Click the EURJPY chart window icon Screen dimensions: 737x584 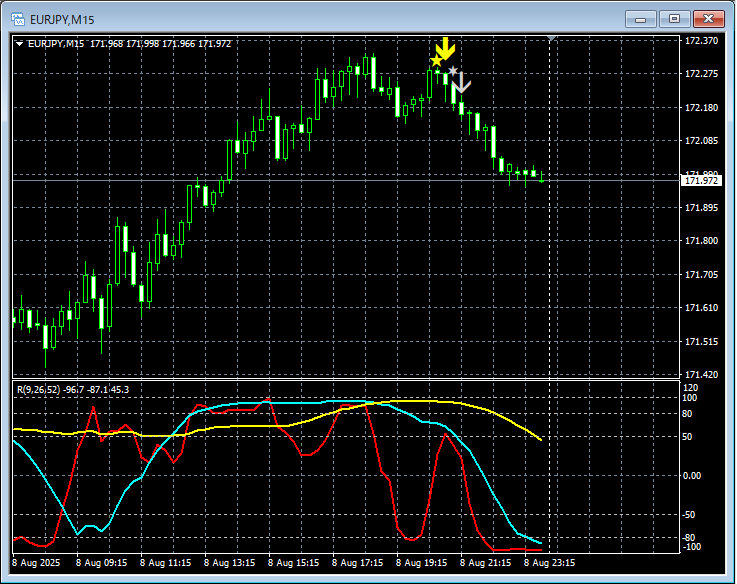[x=18, y=19]
